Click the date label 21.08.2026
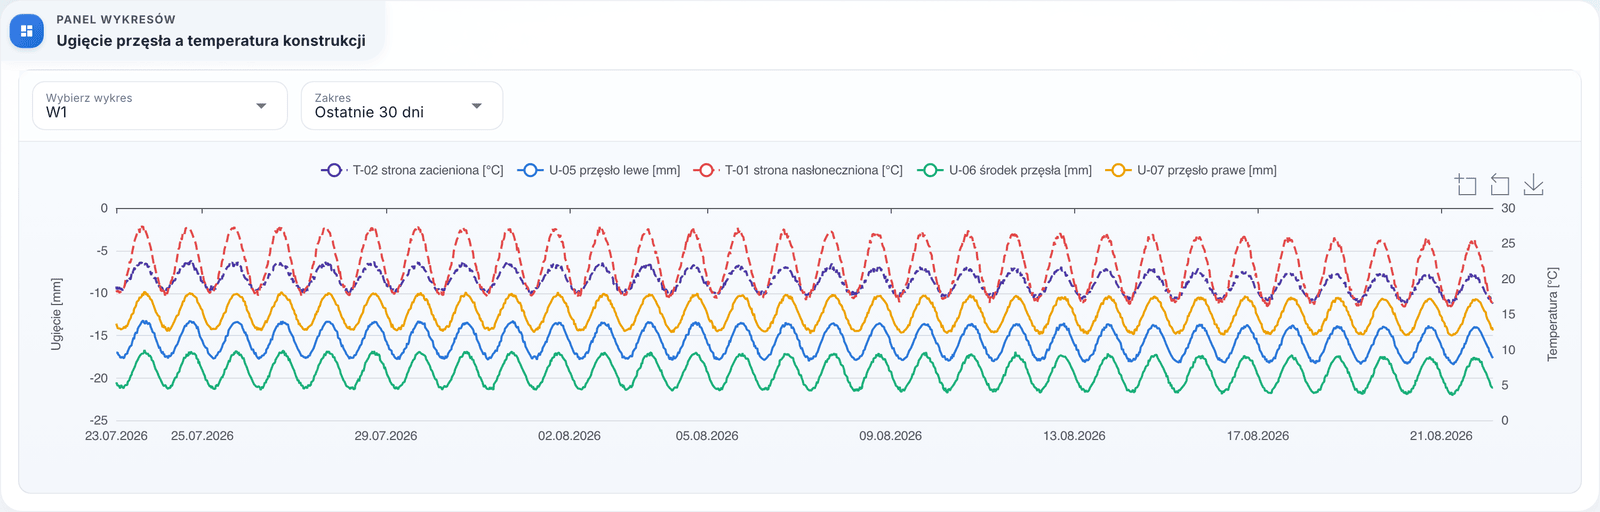Viewport: 1600px width, 512px height. [1442, 436]
